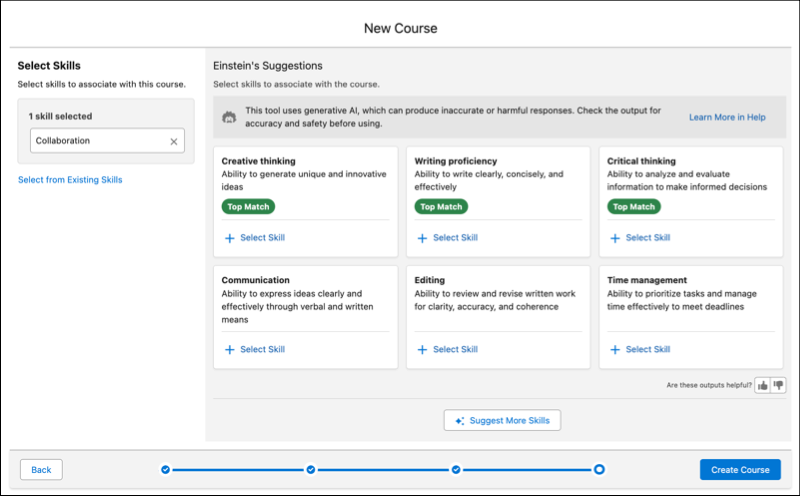Click the New Course title
800x496 pixels.
(x=401, y=29)
